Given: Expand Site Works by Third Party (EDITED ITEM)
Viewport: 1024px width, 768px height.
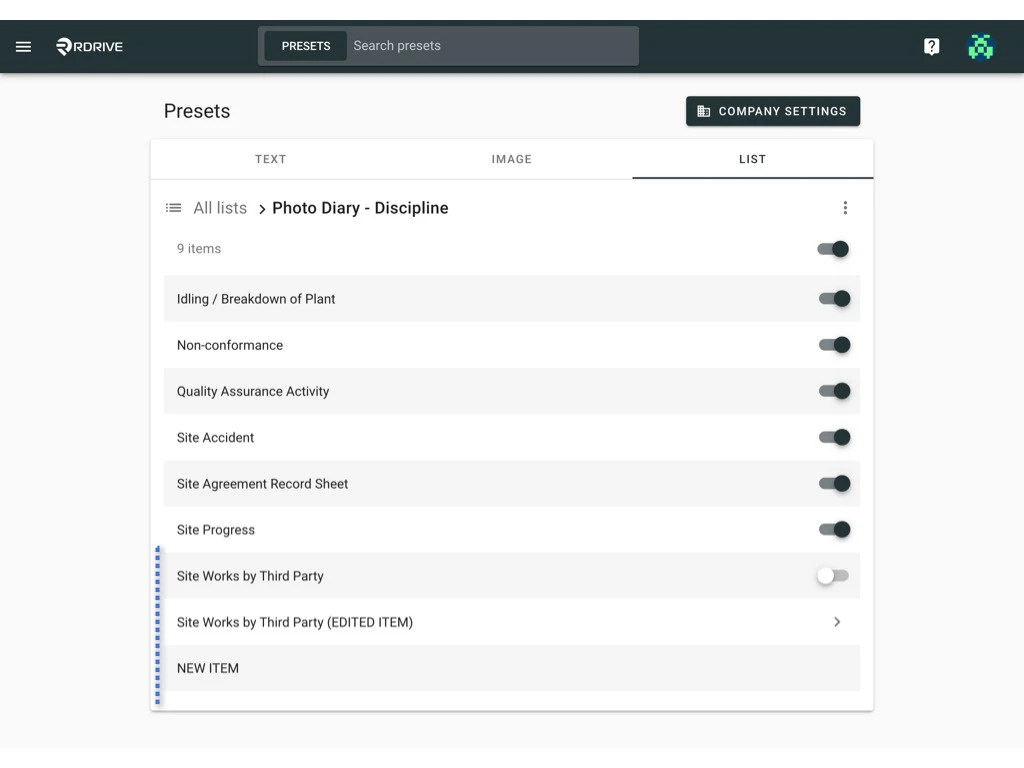Looking at the screenshot, I should 837,622.
